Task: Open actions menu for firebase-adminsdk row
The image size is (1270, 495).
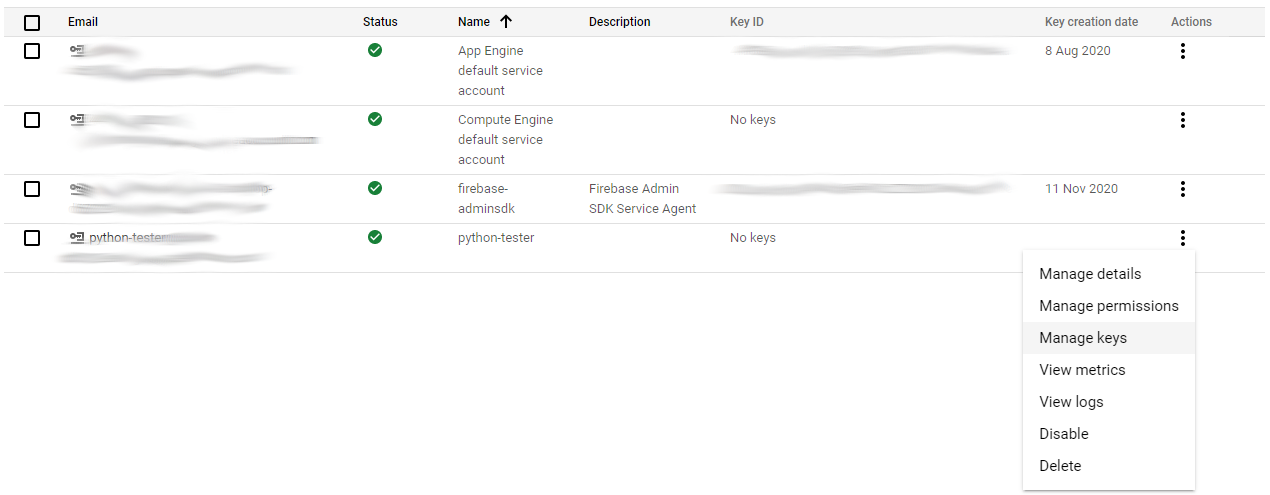Action: coord(1183,189)
